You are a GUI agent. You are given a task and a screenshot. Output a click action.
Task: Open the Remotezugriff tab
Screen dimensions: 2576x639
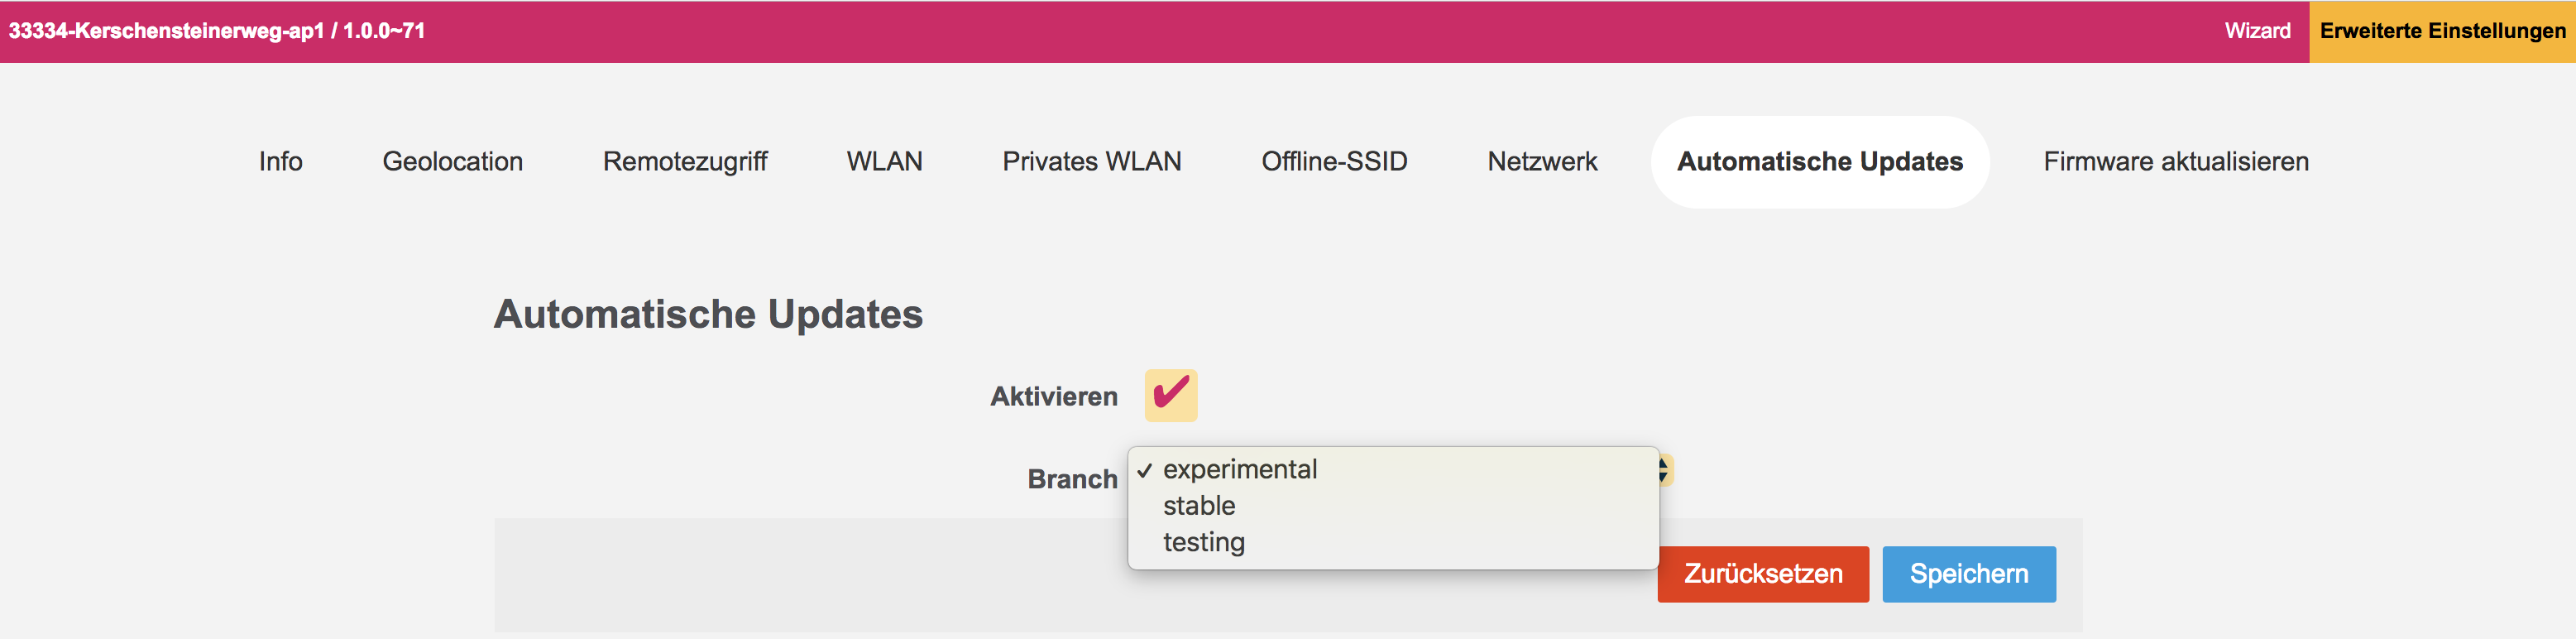(x=685, y=162)
